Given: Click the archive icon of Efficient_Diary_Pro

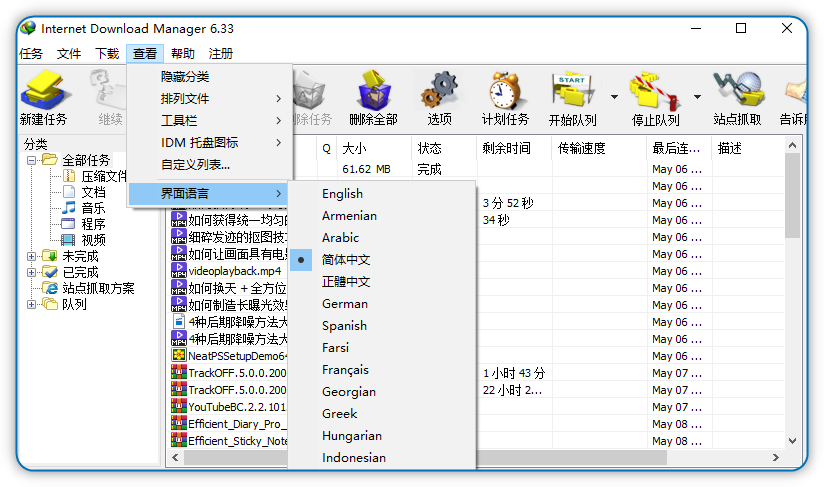Looking at the screenshot, I should click(x=179, y=423).
